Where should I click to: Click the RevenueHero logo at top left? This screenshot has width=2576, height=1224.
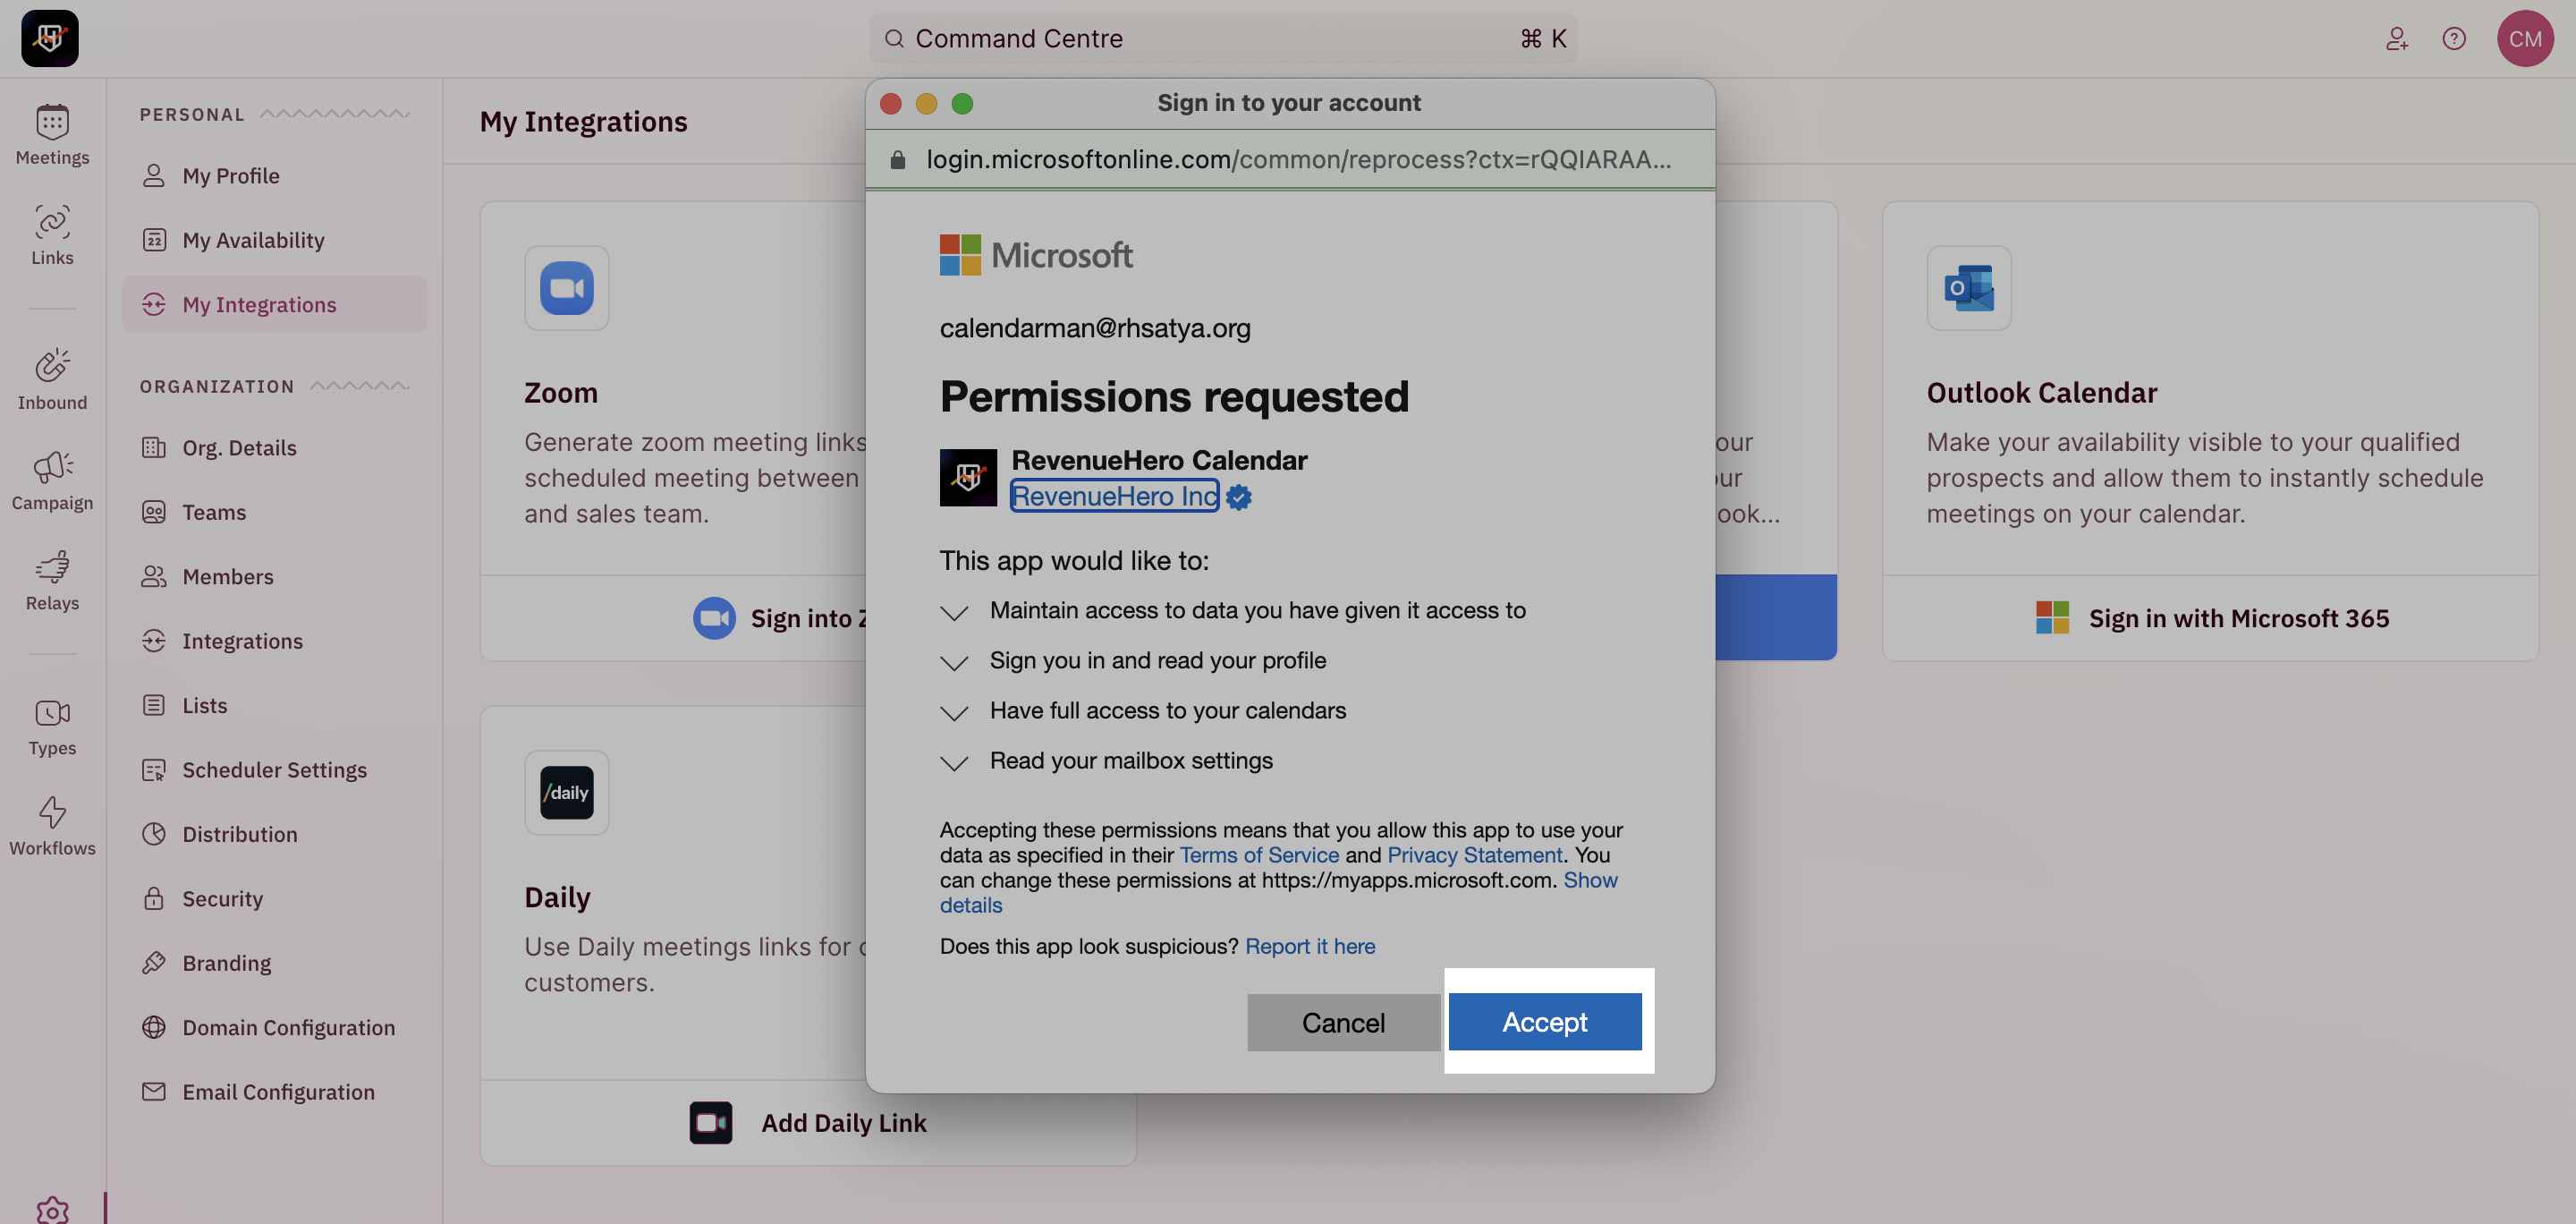[50, 38]
